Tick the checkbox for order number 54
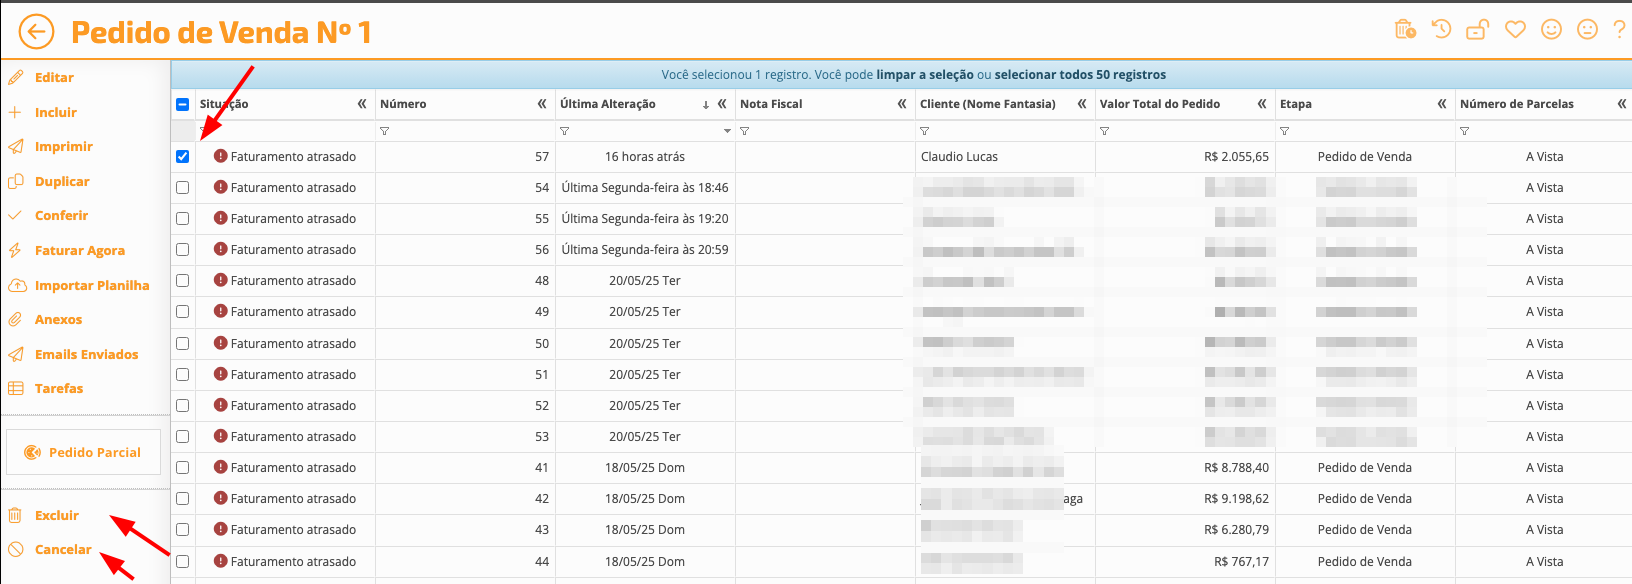This screenshot has width=1632, height=584. point(182,188)
